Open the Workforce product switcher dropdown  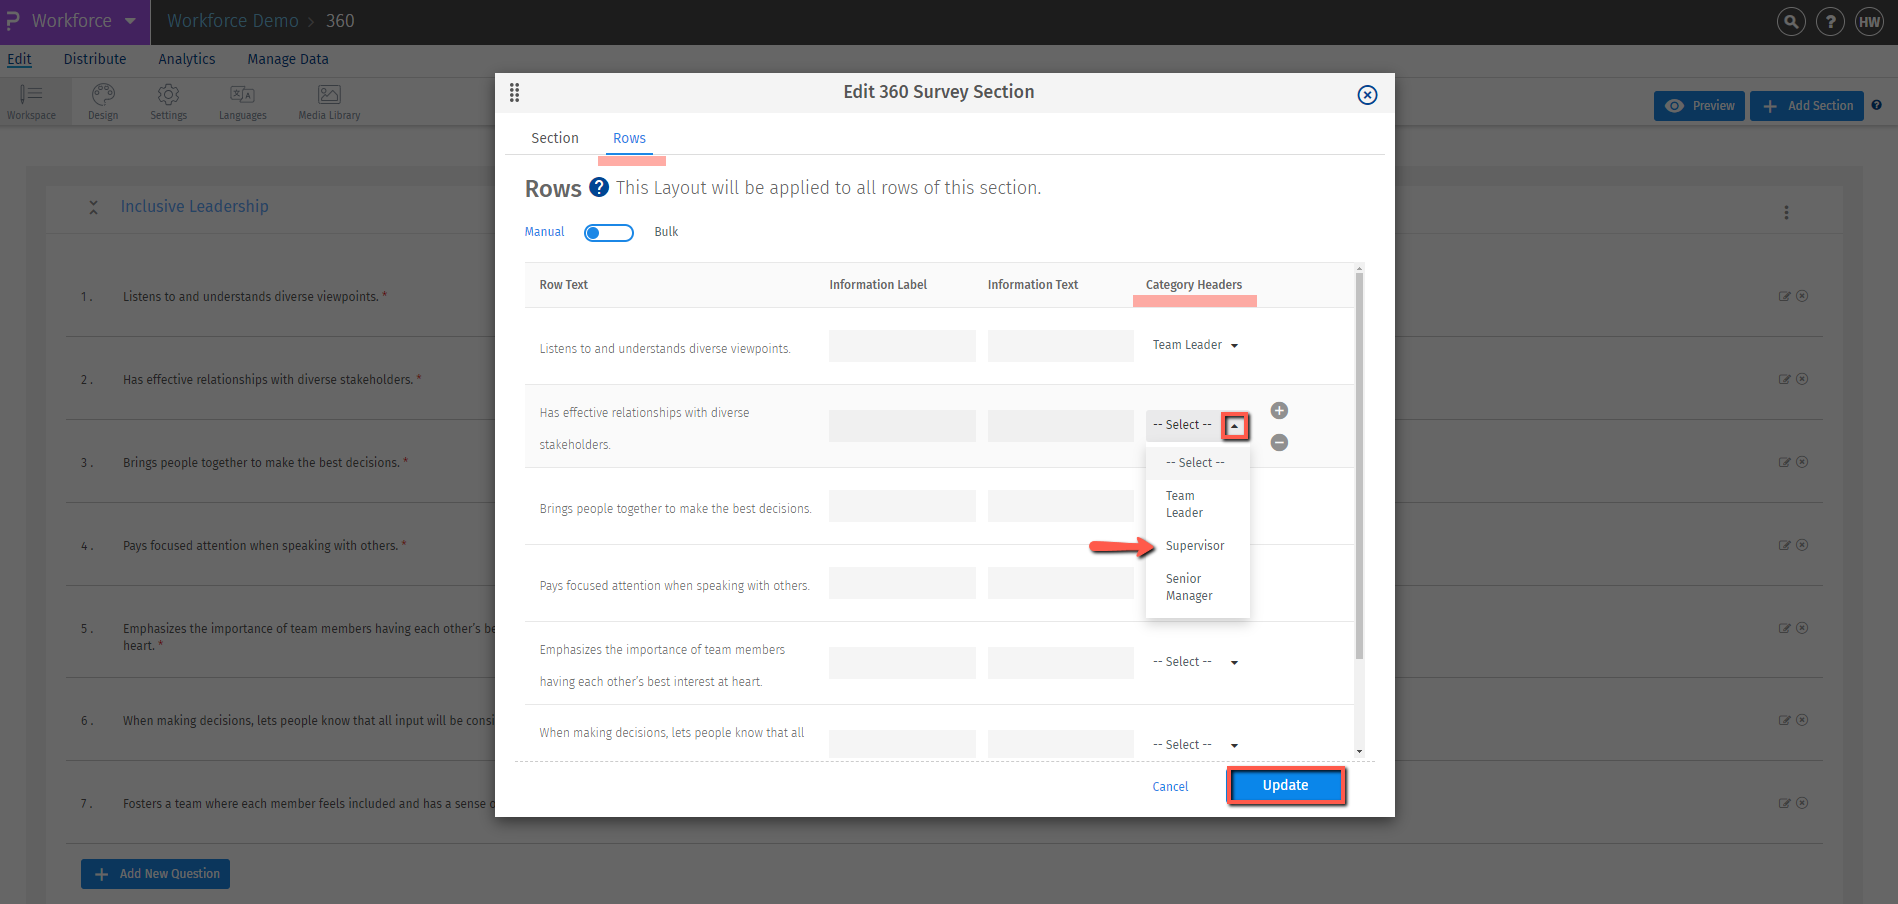coord(75,21)
